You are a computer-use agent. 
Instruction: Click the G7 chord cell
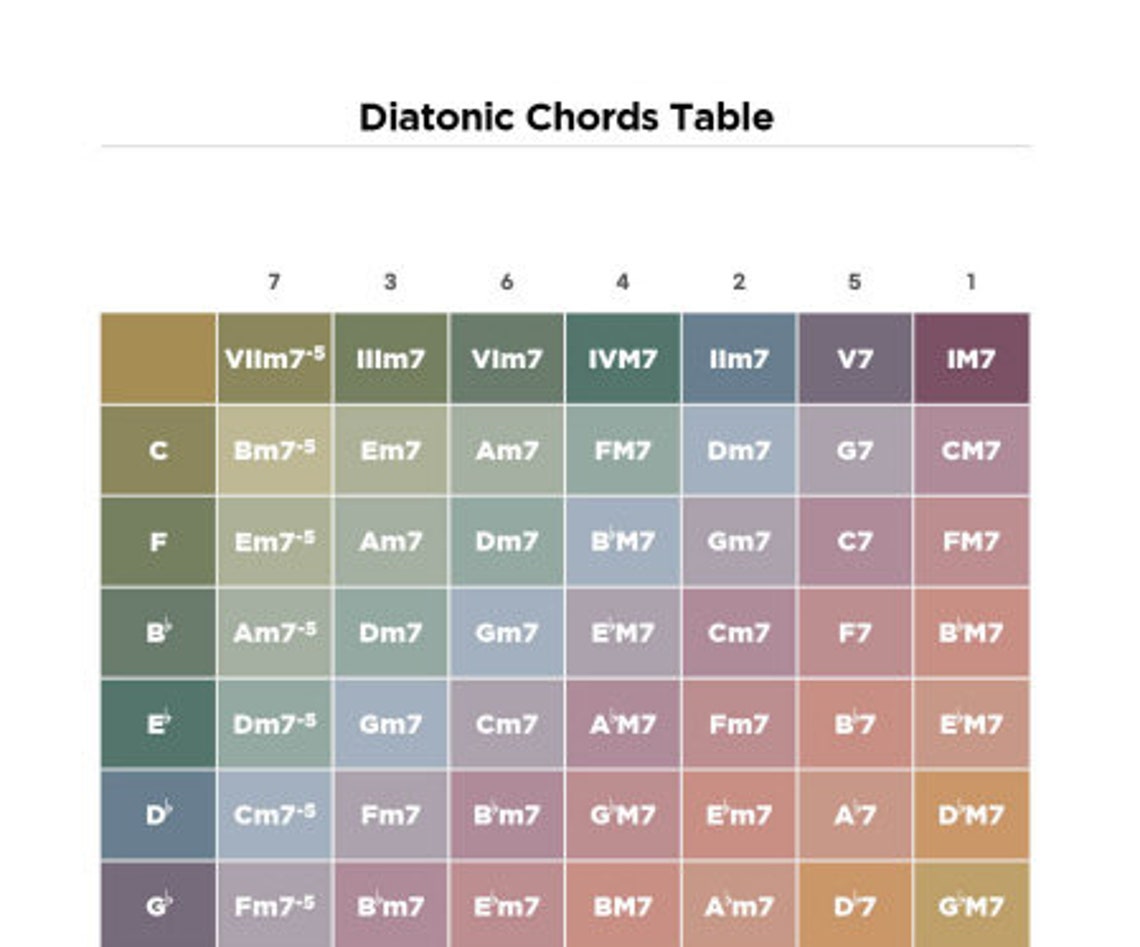(x=854, y=451)
